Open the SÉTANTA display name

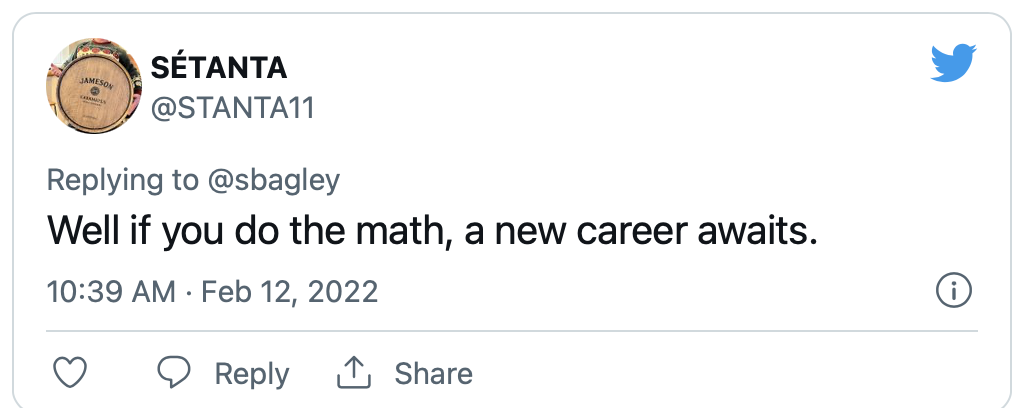coord(218,67)
